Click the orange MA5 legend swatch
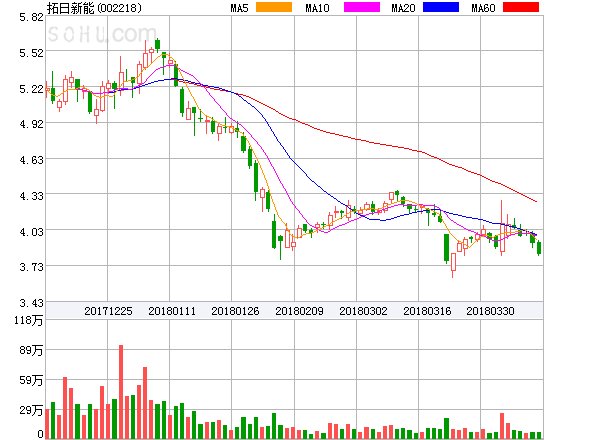The height and width of the screenshot is (440, 600). coord(274,7)
